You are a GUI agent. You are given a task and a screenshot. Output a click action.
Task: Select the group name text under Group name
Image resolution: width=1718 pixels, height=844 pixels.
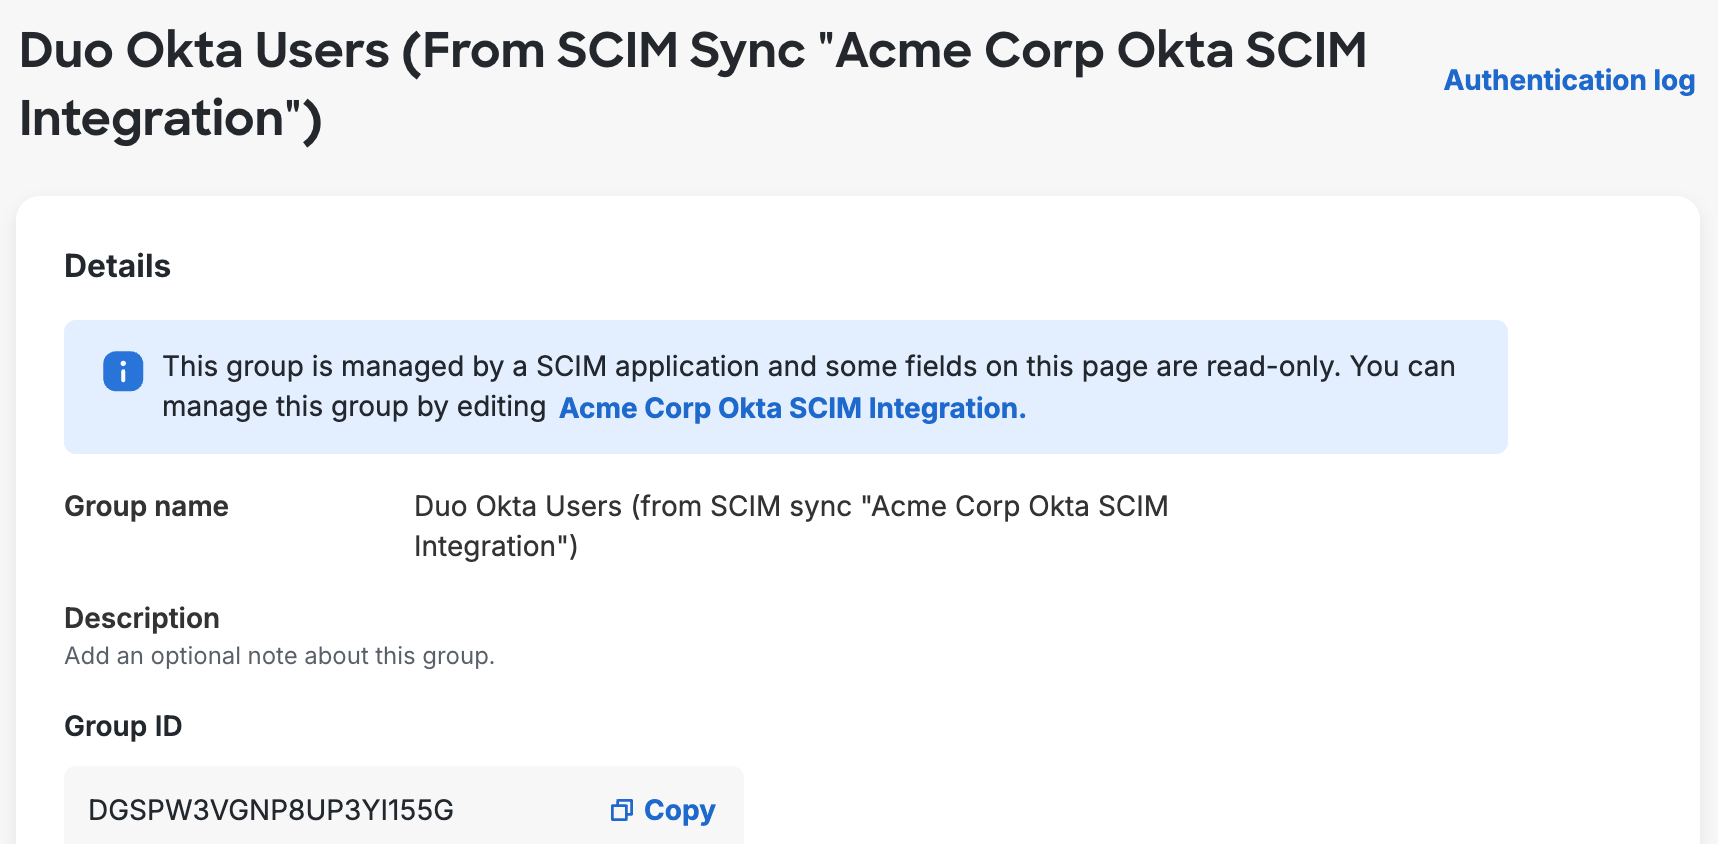tap(791, 526)
